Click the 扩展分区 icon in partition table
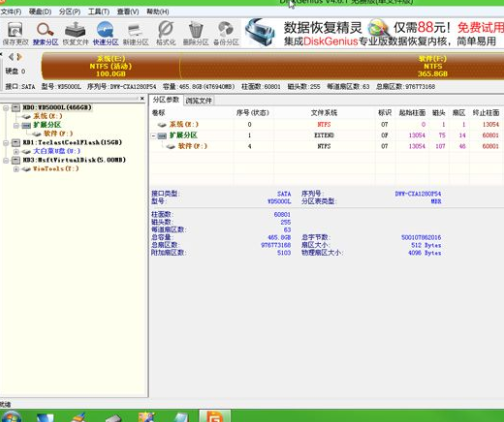The width and height of the screenshot is (504, 422). 162,135
